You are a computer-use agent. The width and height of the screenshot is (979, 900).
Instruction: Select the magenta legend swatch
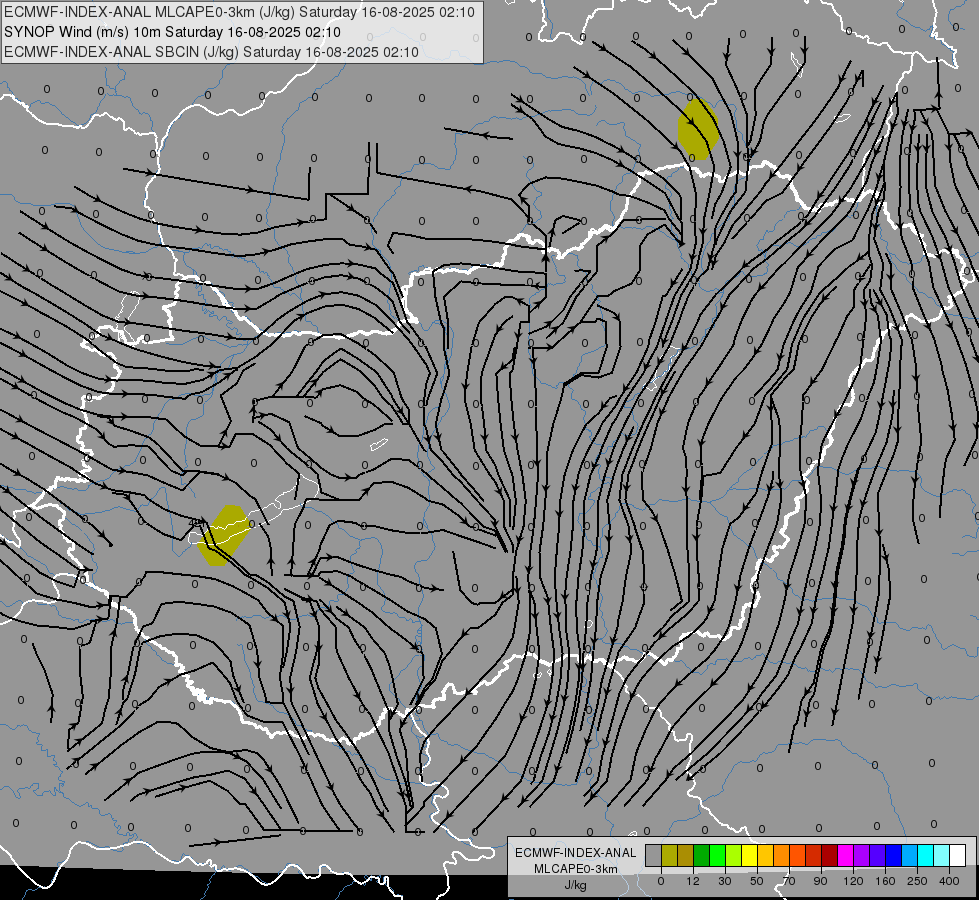point(846,855)
